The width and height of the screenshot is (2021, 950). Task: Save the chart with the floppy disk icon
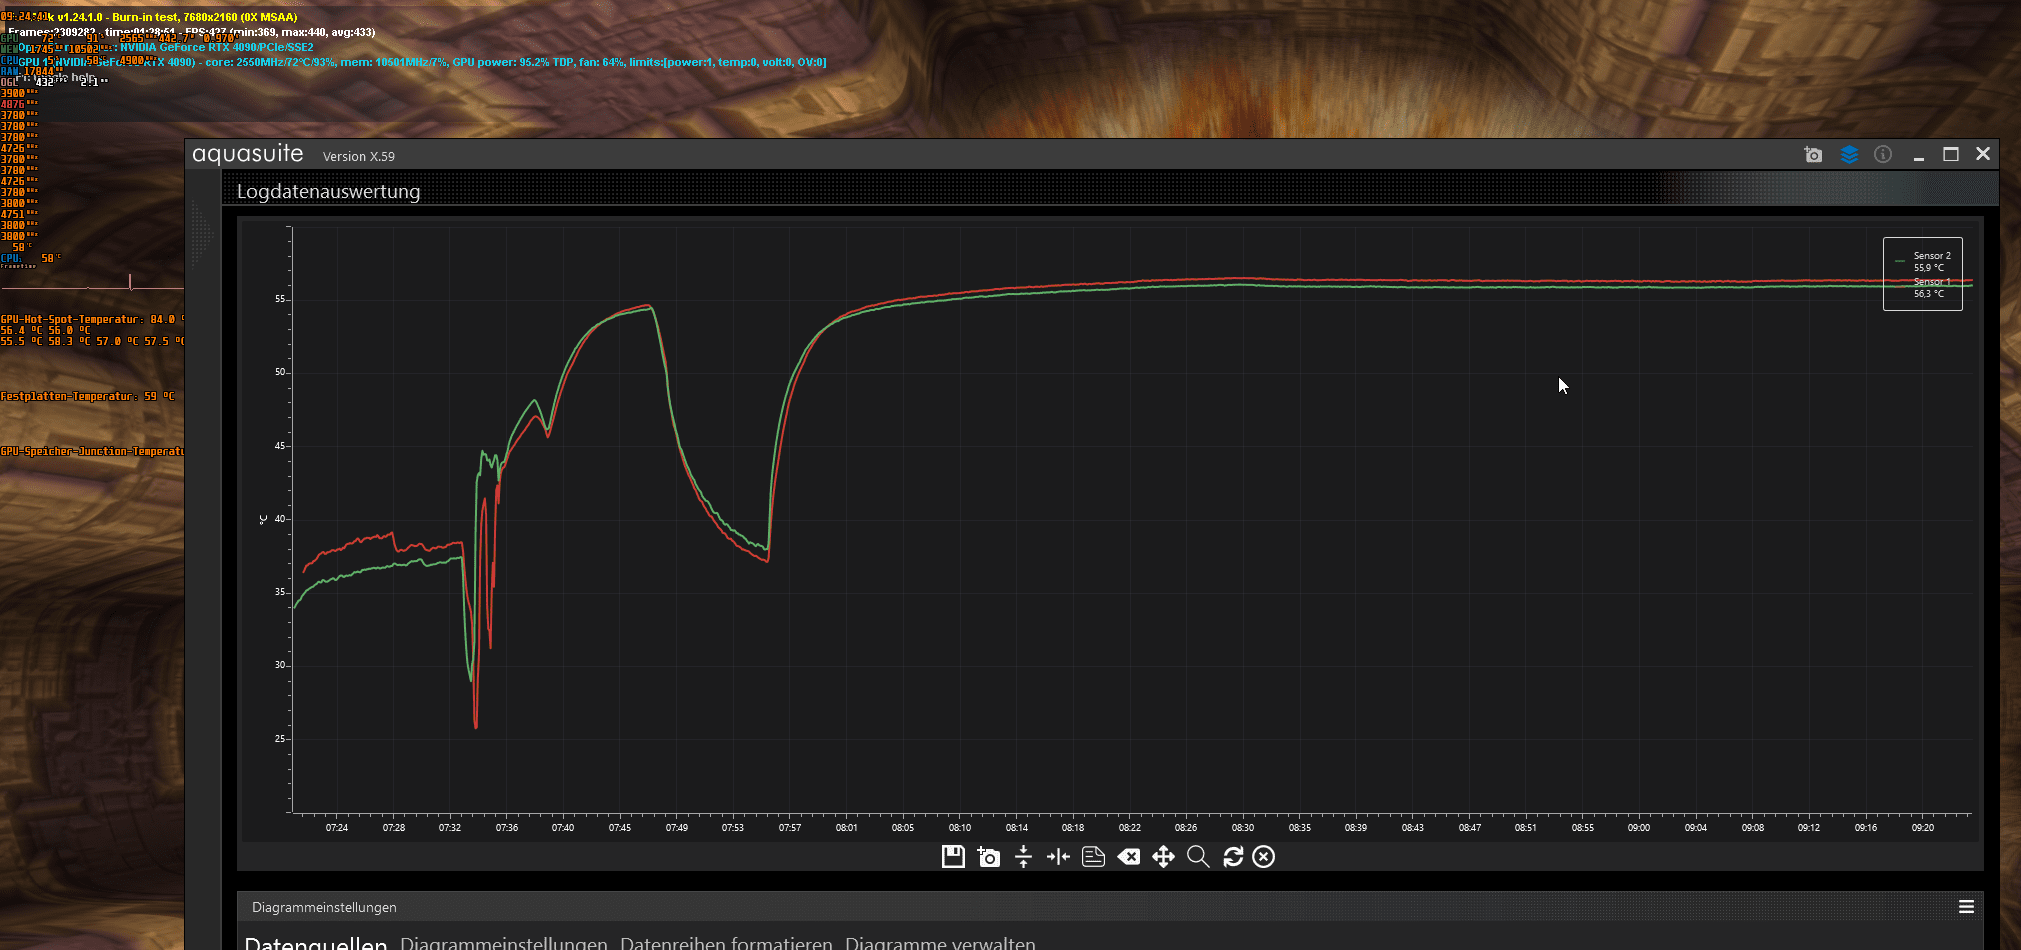[953, 857]
